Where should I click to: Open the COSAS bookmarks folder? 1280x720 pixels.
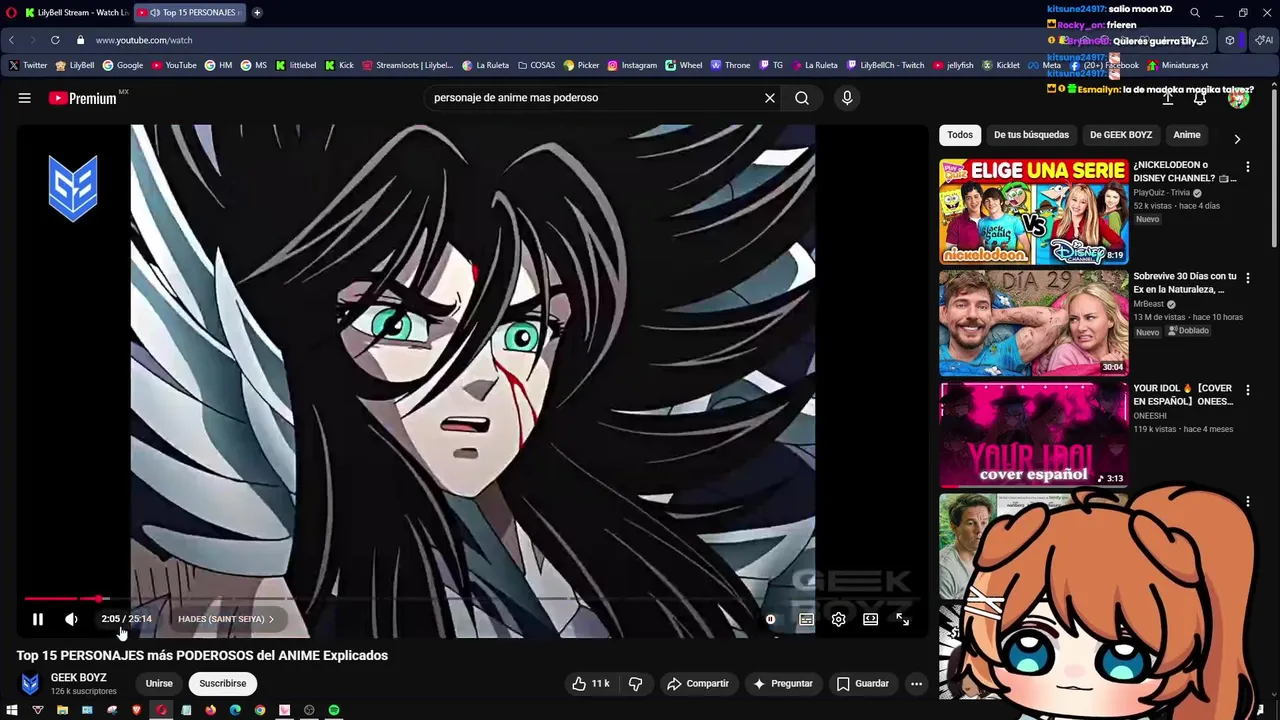tap(536, 65)
